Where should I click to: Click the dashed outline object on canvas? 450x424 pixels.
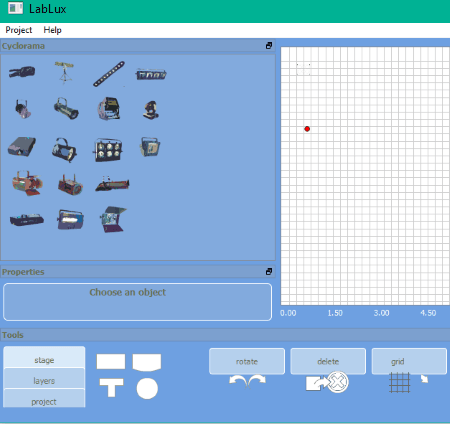coord(304,69)
